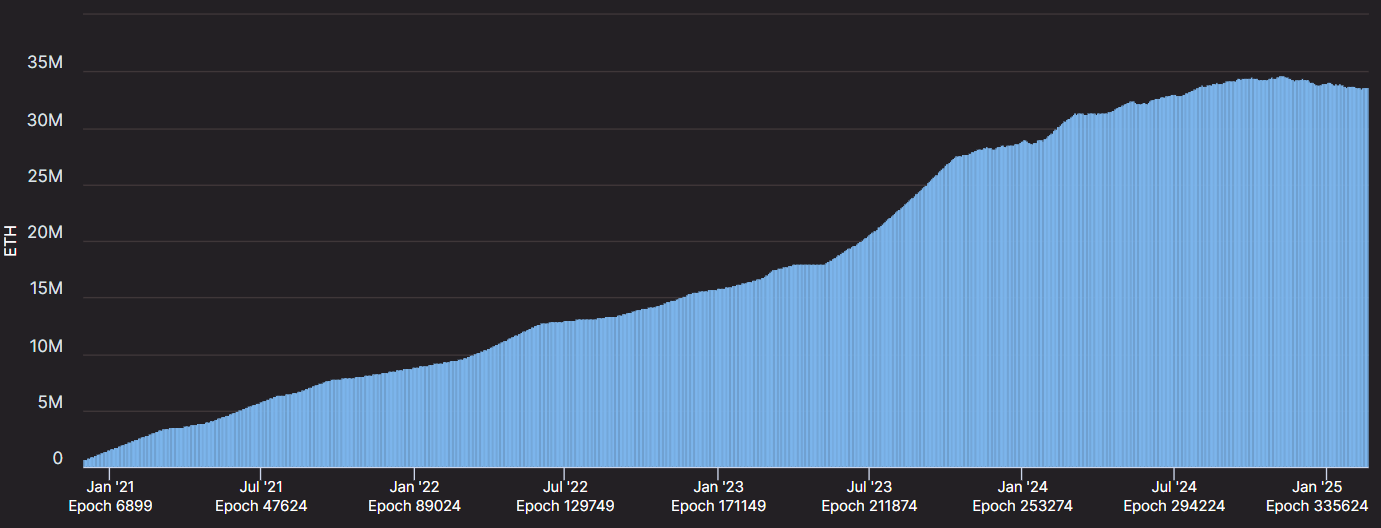Click the Epoch 211874 label

(x=869, y=506)
